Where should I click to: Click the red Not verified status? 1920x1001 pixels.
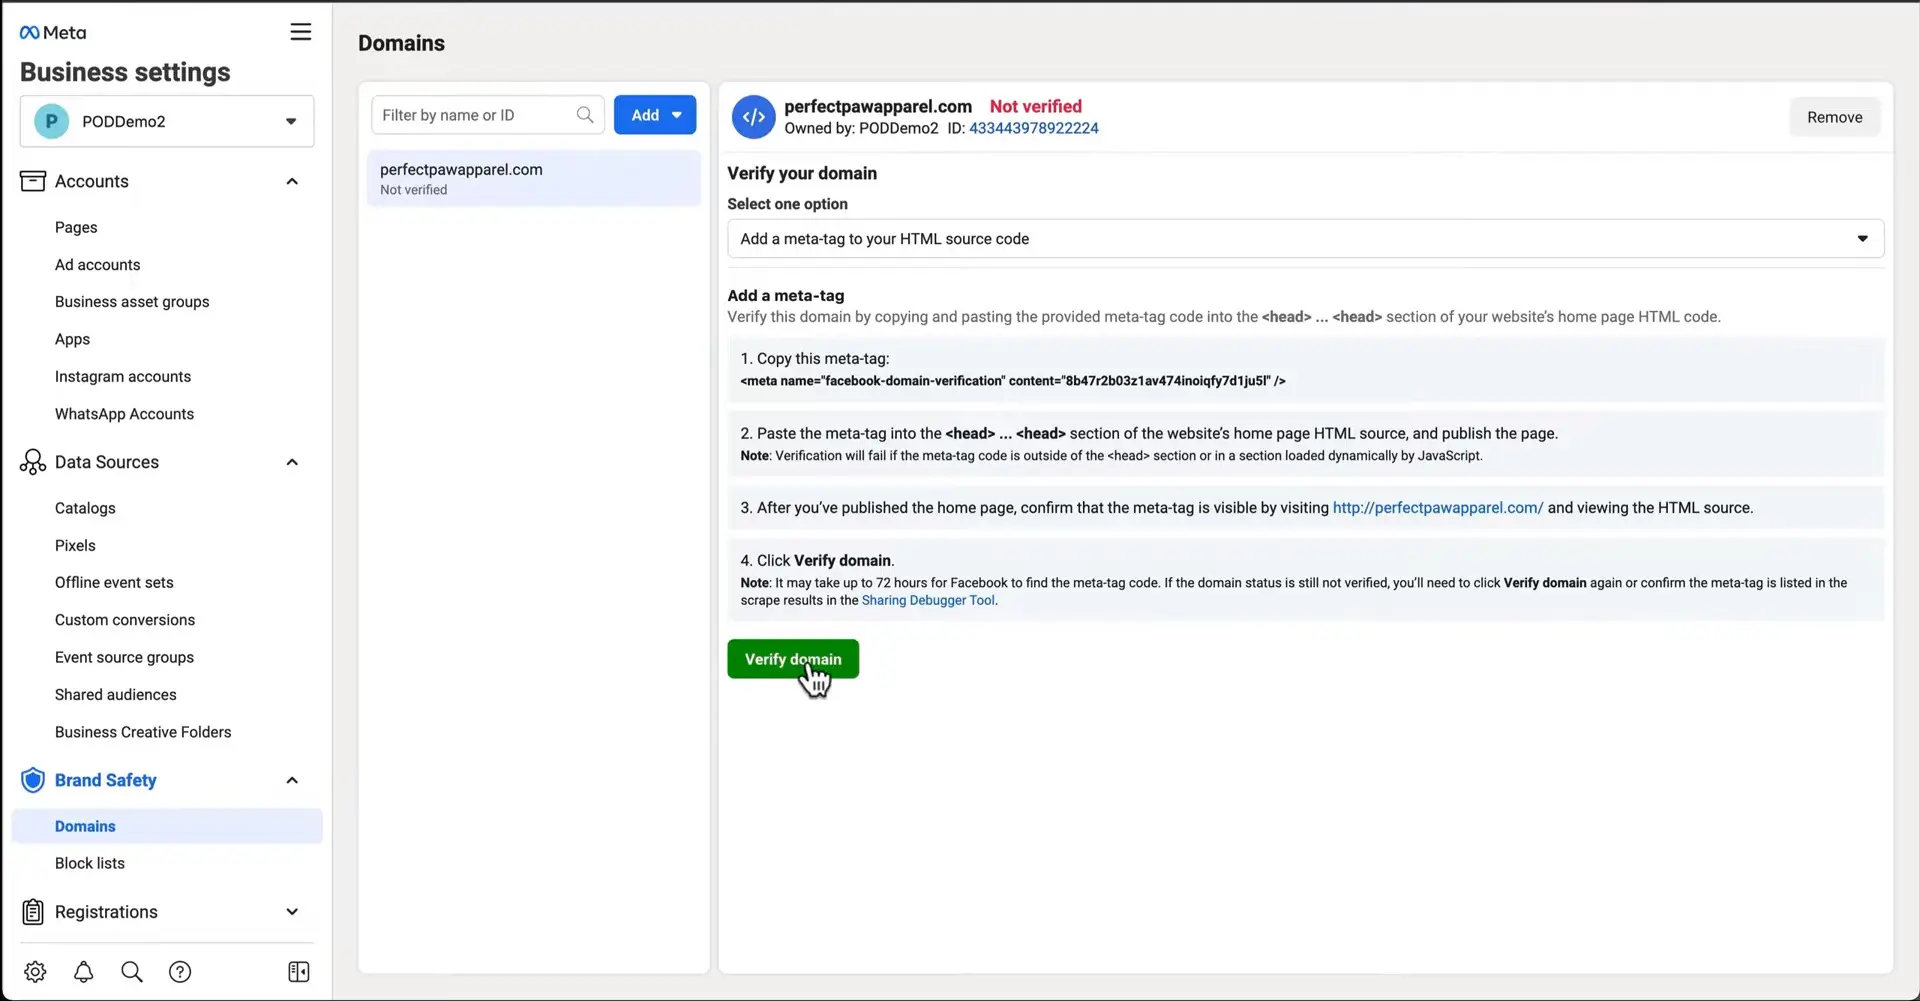1035,106
